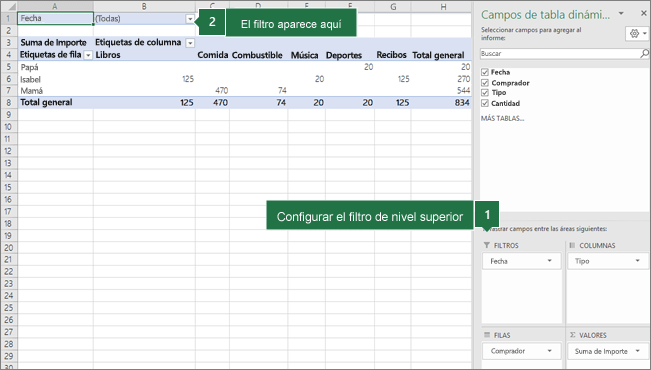The image size is (651, 370).
Task: Click the FILAS area heading
Action: (497, 335)
